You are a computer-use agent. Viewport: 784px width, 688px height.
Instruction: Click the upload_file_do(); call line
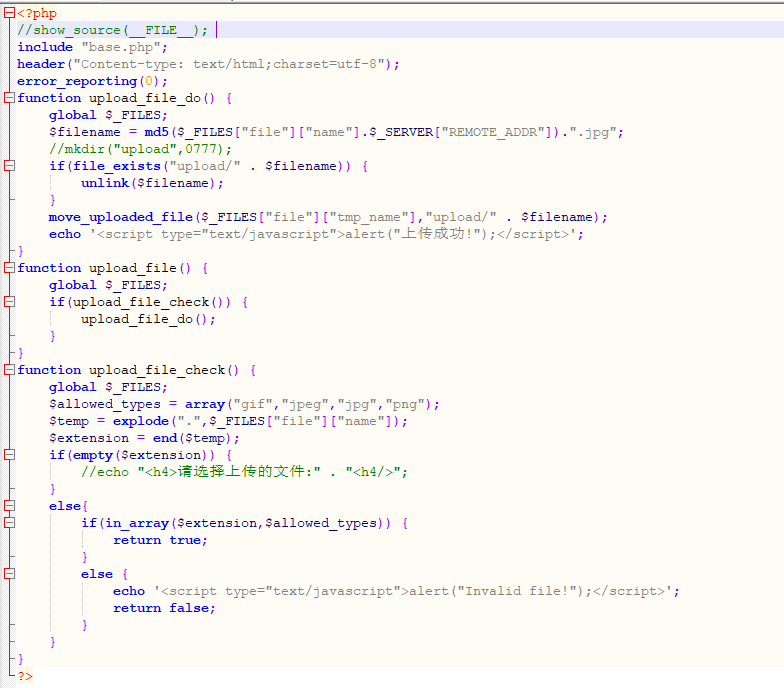click(x=148, y=319)
